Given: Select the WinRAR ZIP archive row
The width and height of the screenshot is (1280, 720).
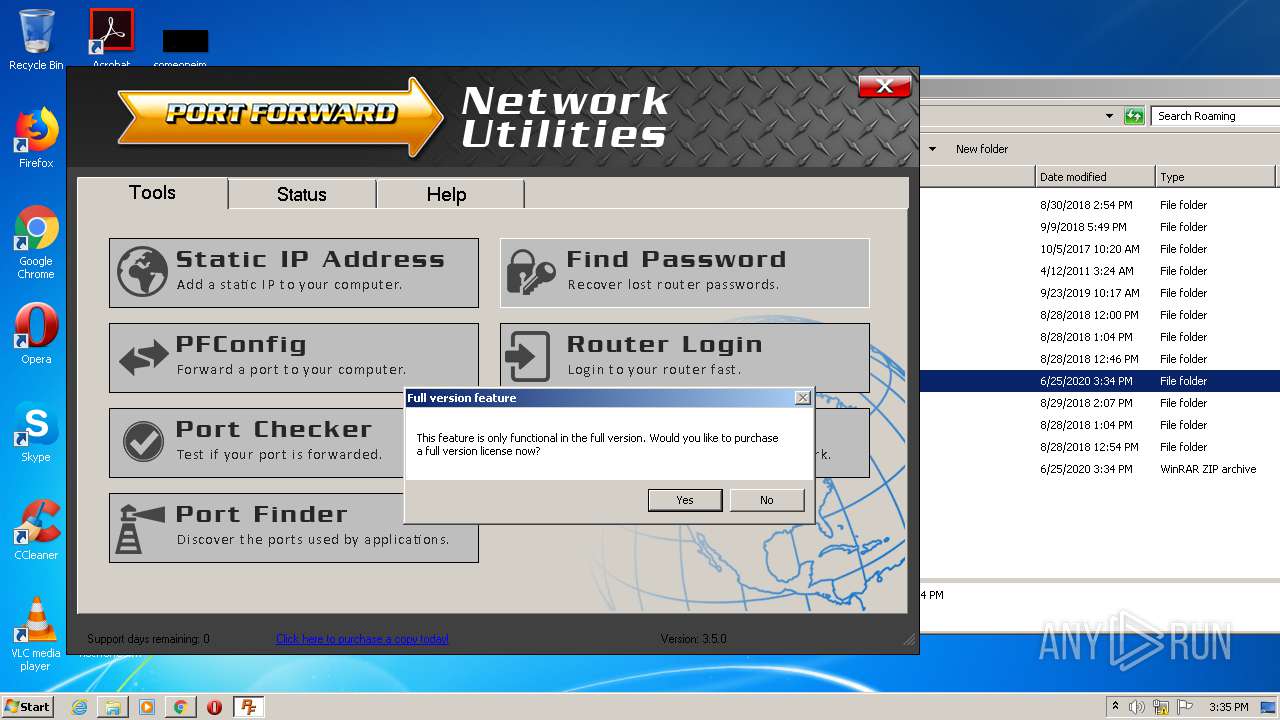Looking at the screenshot, I should [1100, 469].
